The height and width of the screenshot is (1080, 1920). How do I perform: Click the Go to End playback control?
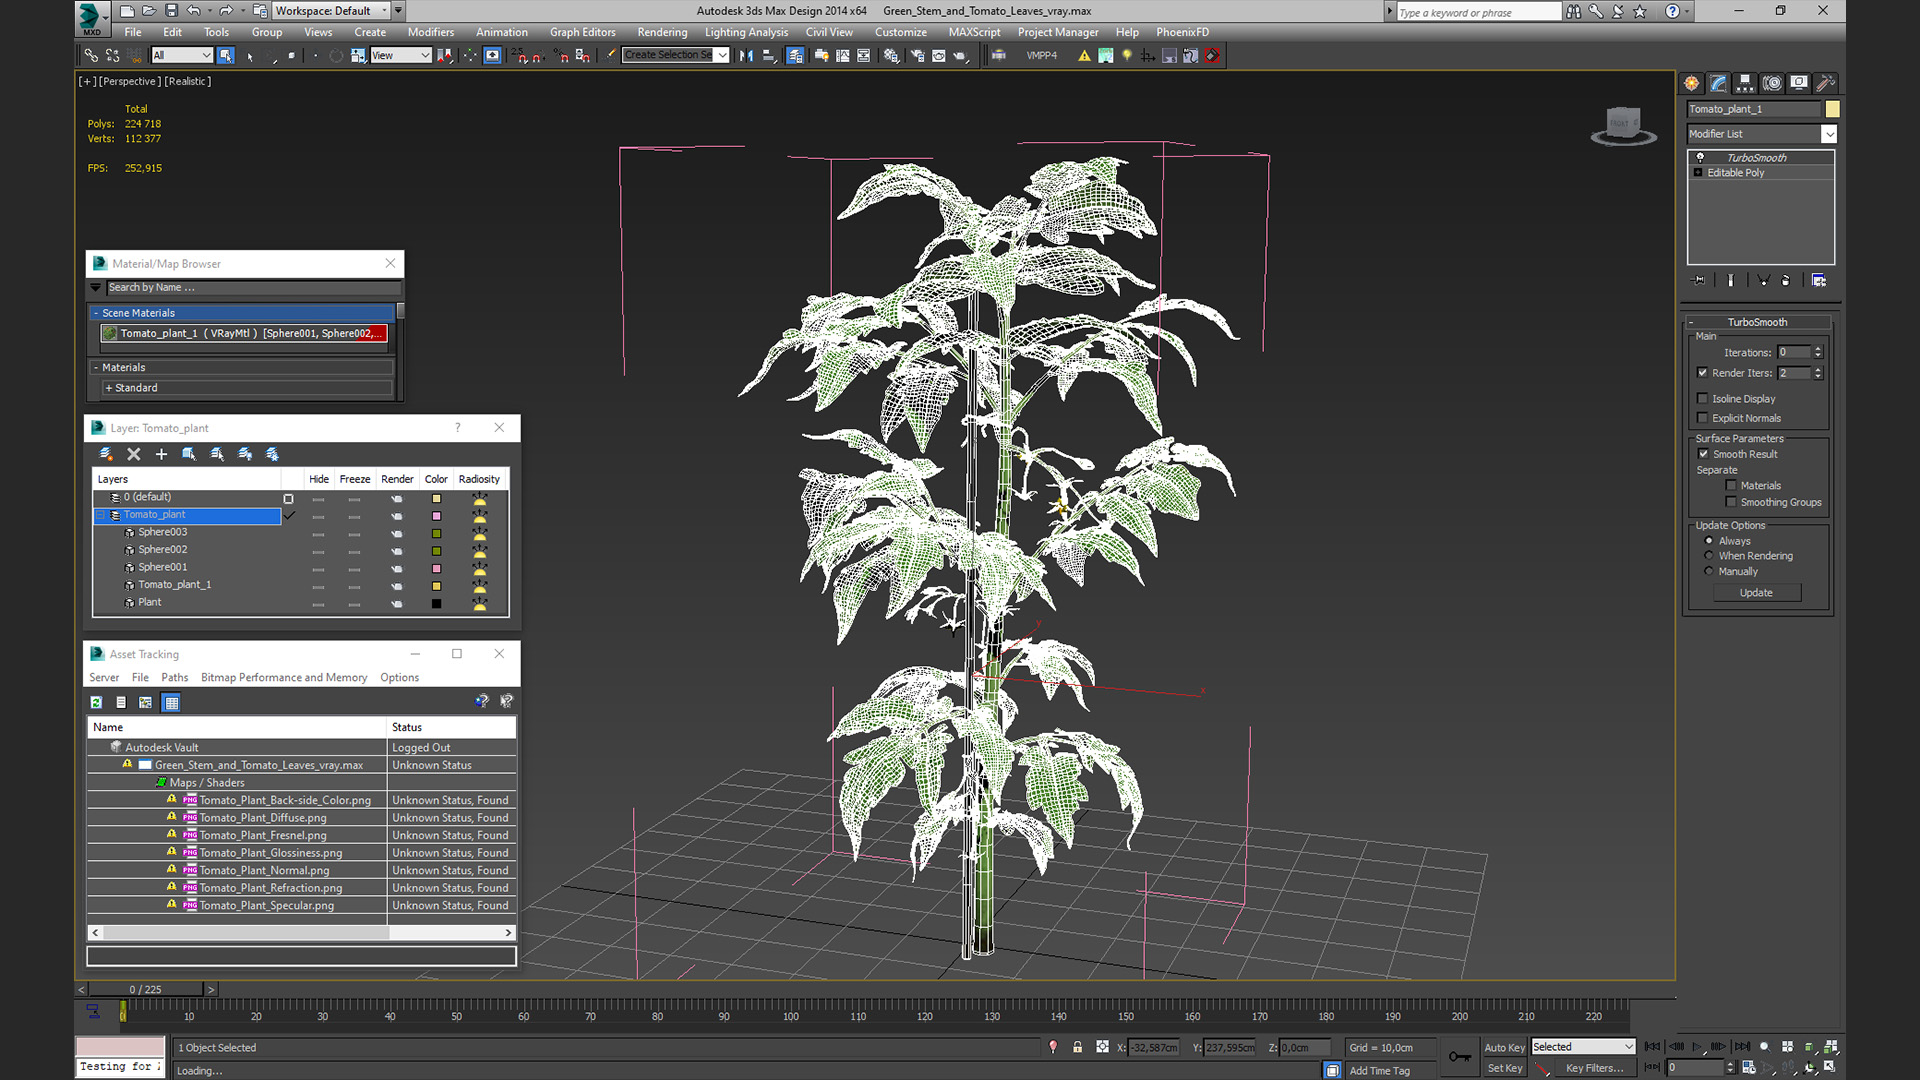click(x=1742, y=1047)
